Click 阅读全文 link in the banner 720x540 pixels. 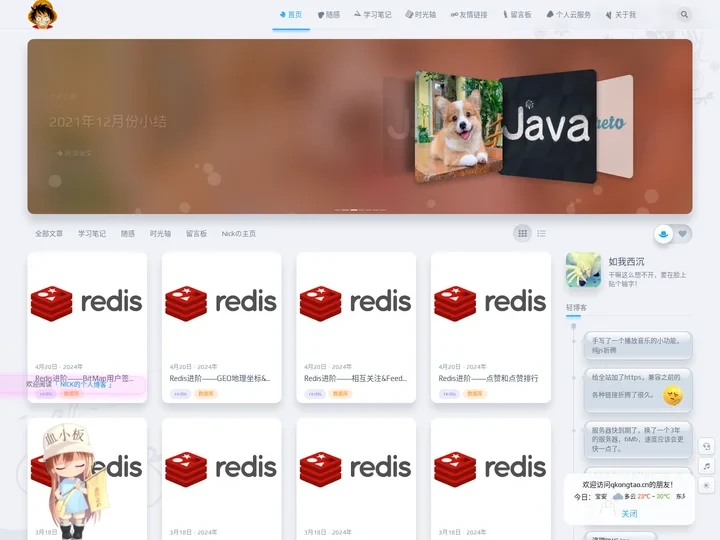[74, 153]
